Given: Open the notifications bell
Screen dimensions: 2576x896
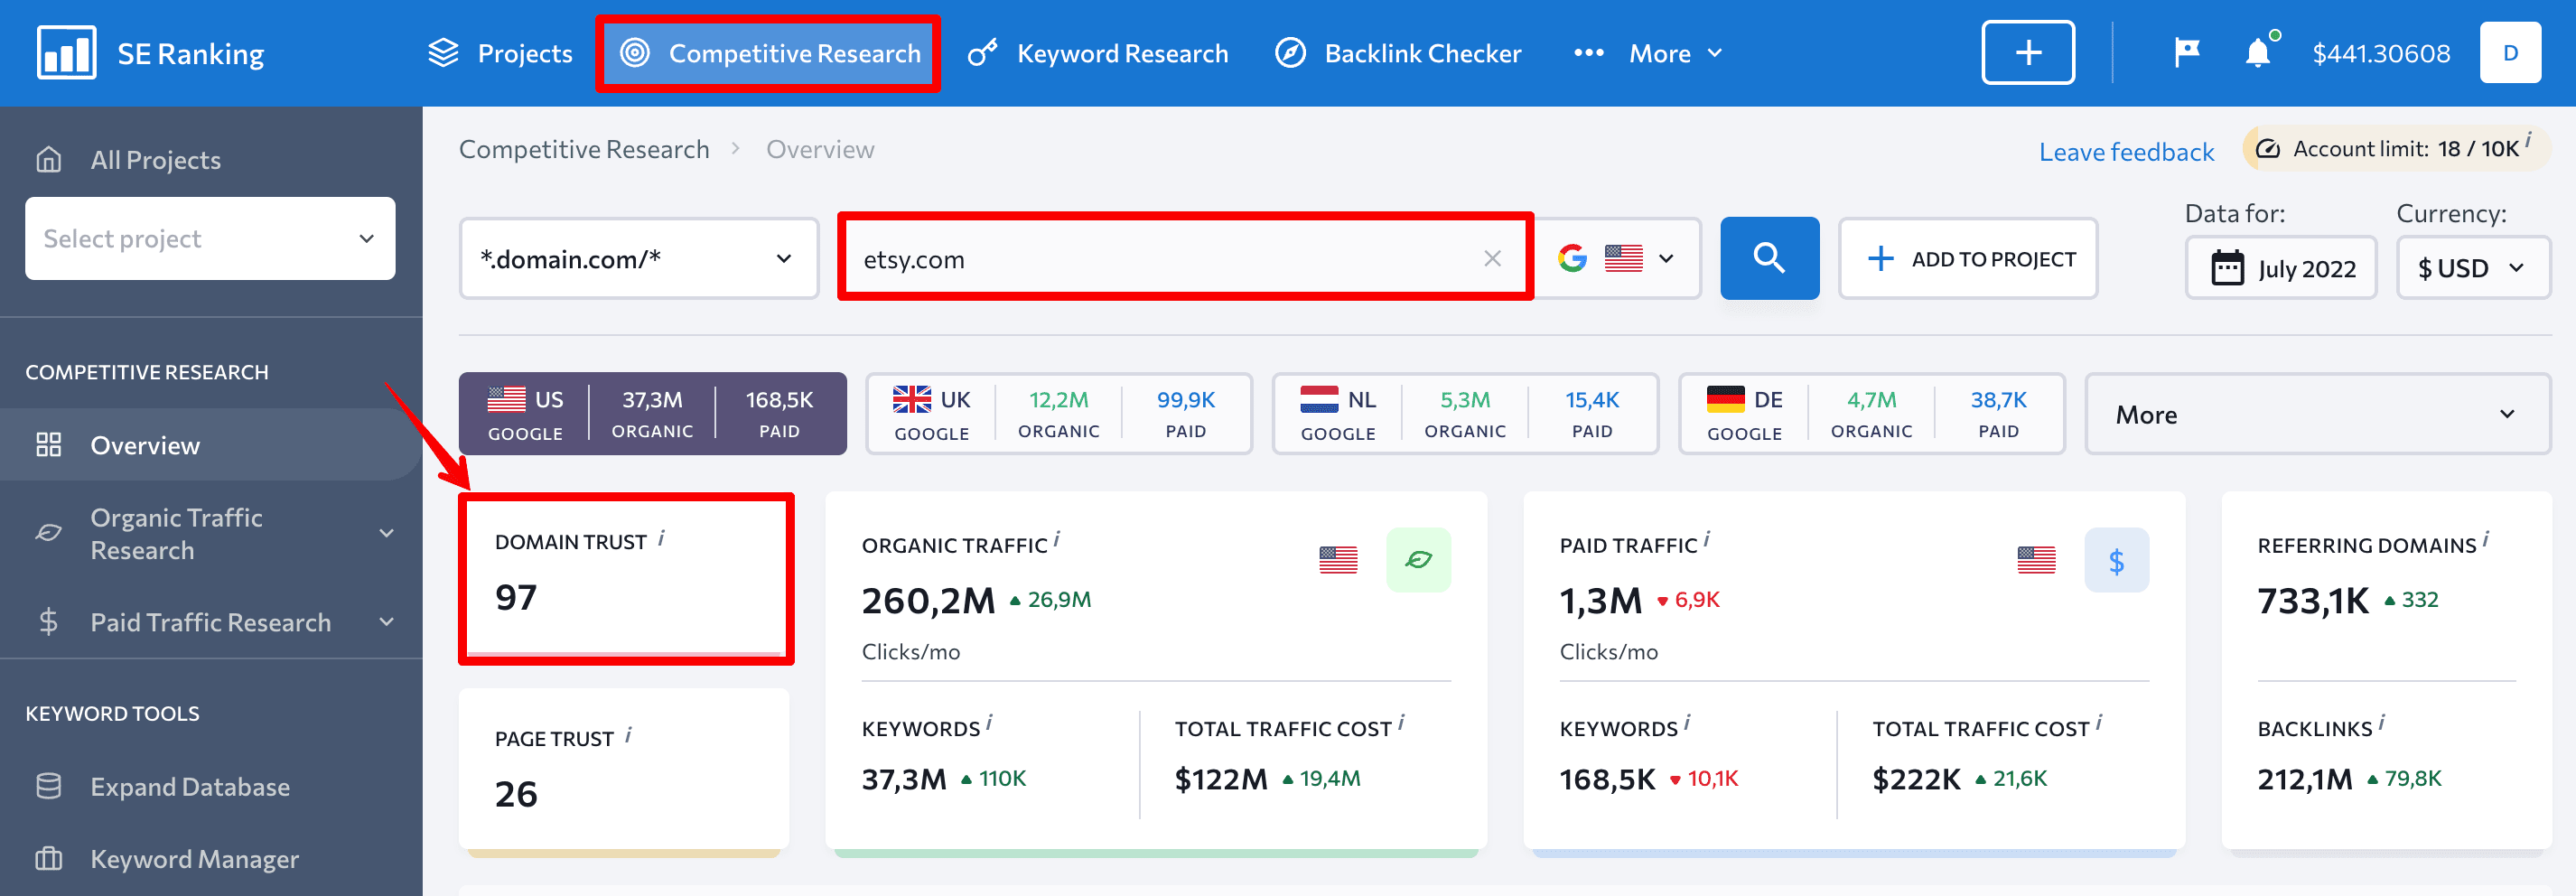Looking at the screenshot, I should click(x=2258, y=52).
